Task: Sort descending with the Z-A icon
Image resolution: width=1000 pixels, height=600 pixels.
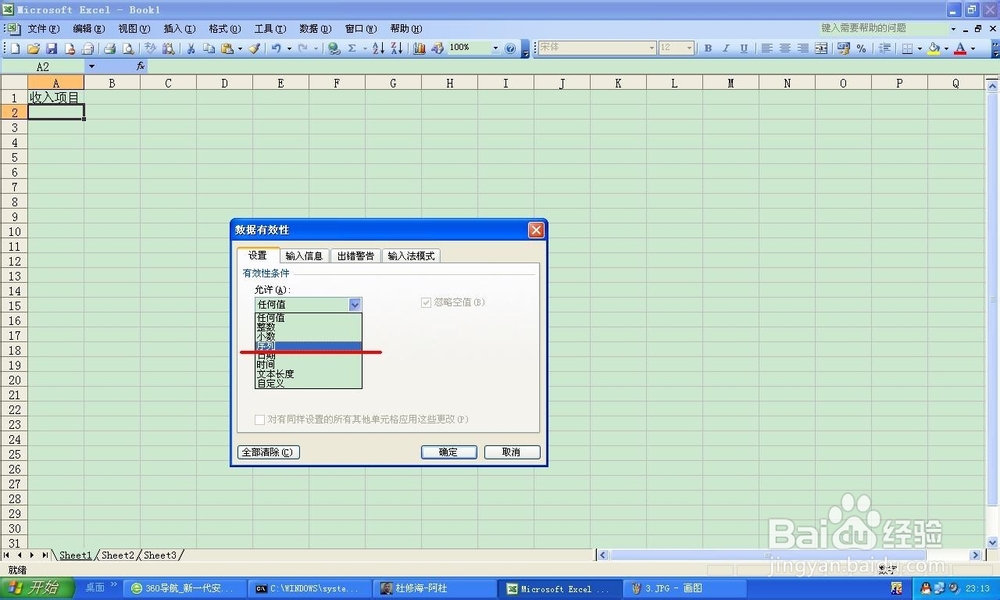Action: tap(397, 48)
